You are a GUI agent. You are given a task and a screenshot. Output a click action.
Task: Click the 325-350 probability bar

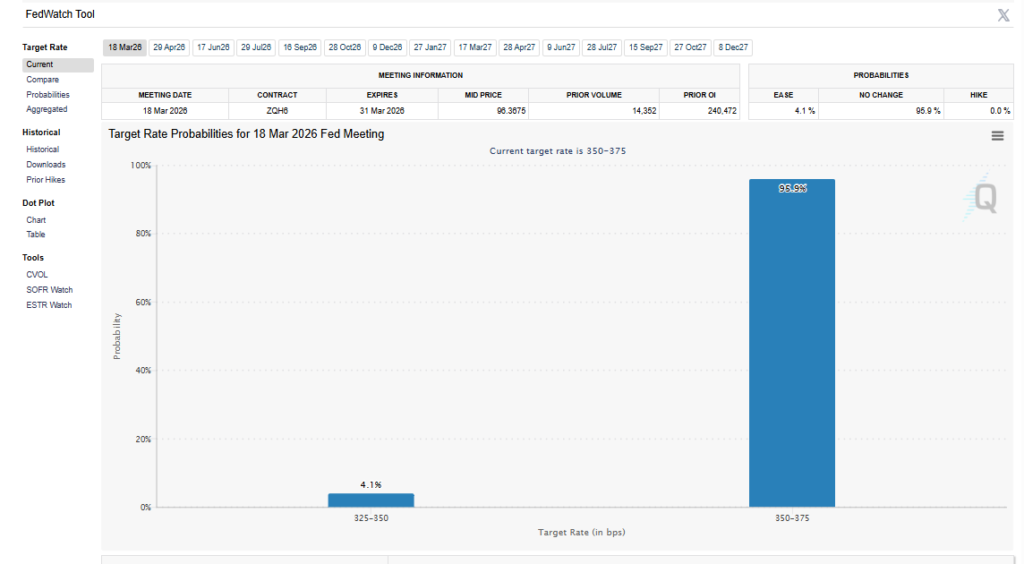(x=370, y=500)
